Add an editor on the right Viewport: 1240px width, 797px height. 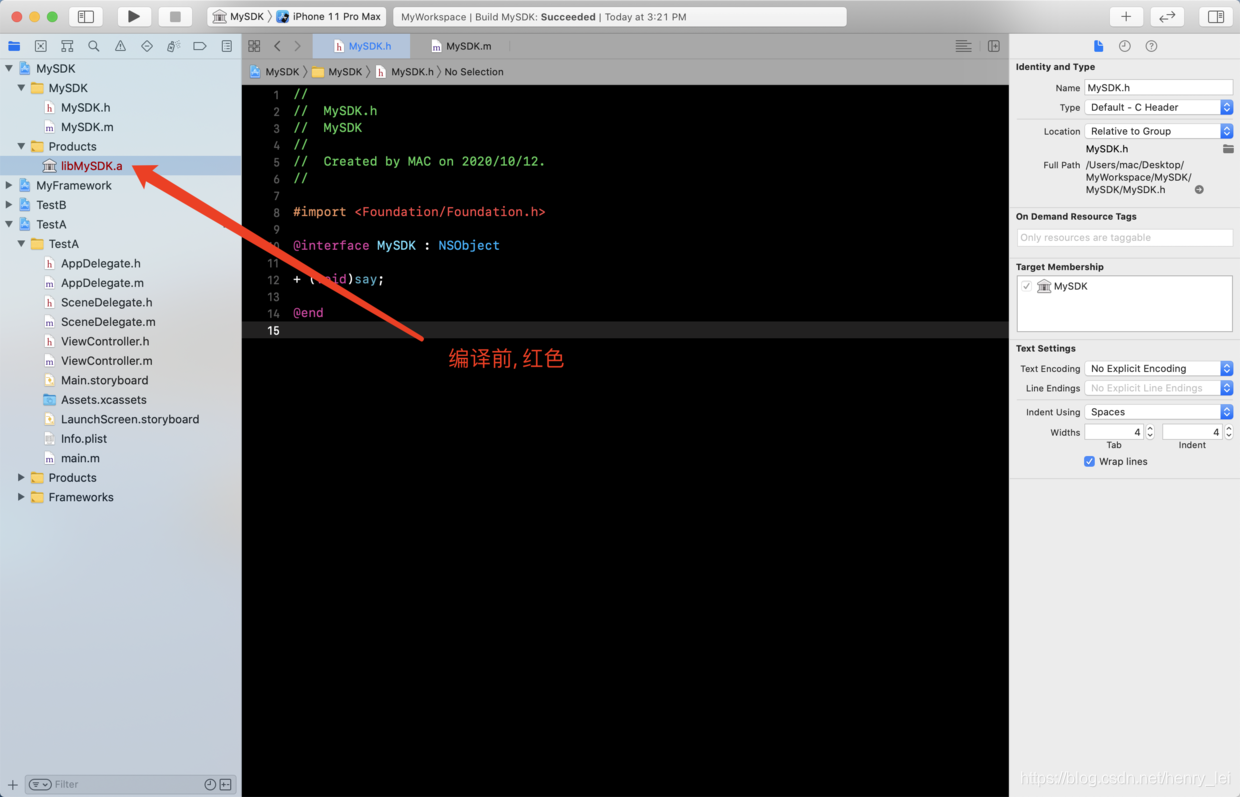point(994,46)
